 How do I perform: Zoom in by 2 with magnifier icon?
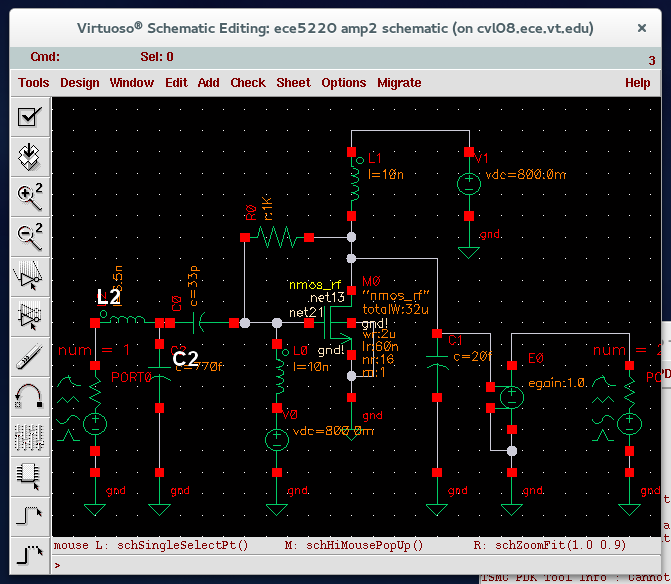30,196
